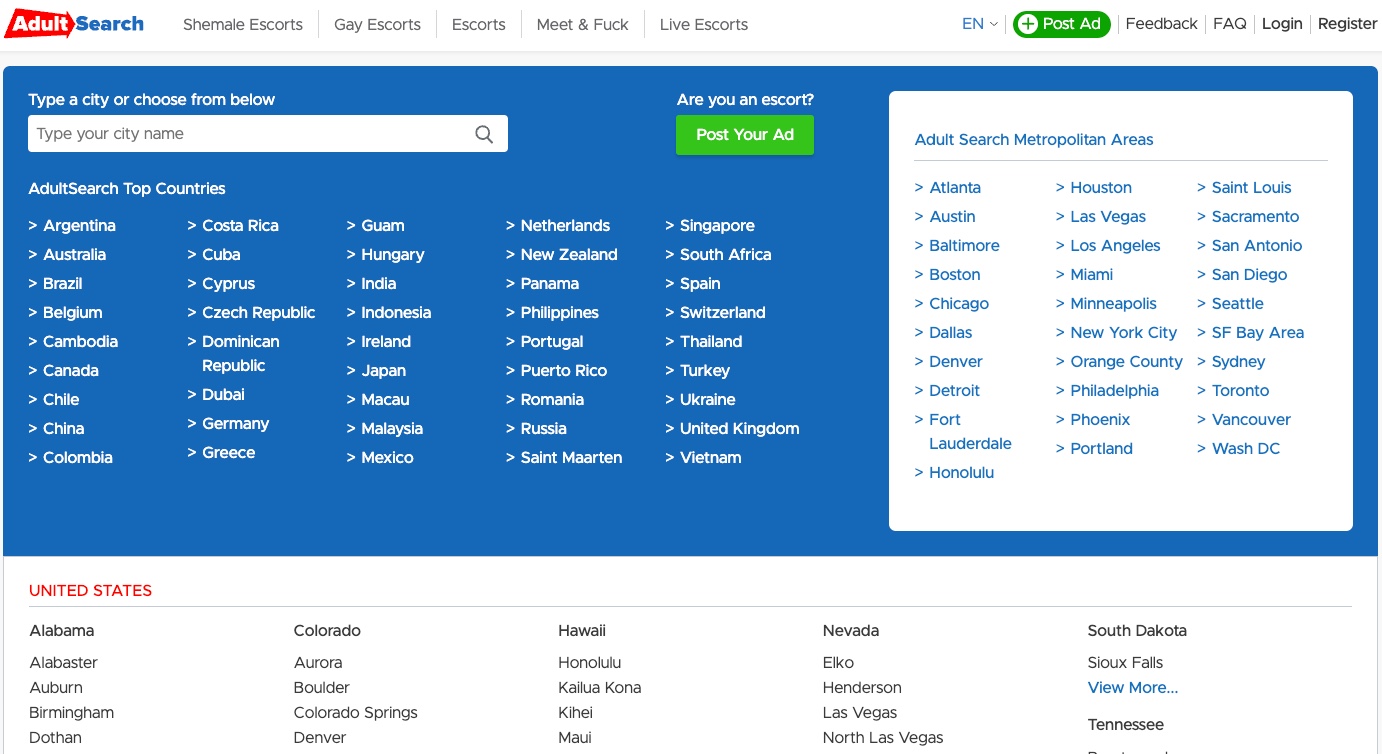Select Mexico from Top Countries
Screen dimensions: 1382x754
(x=387, y=458)
